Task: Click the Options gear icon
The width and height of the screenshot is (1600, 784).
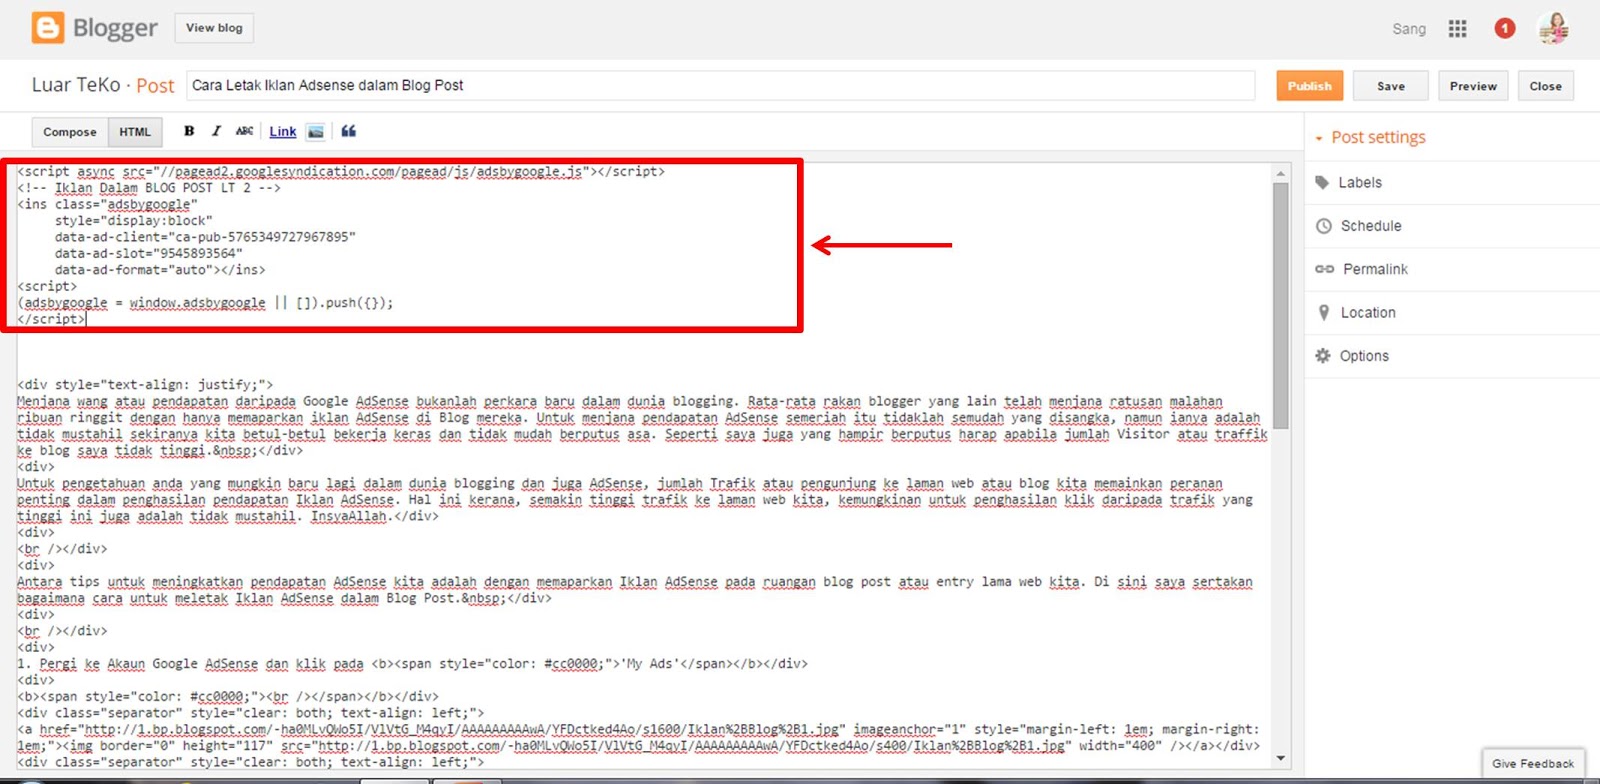Action: click(x=1323, y=356)
